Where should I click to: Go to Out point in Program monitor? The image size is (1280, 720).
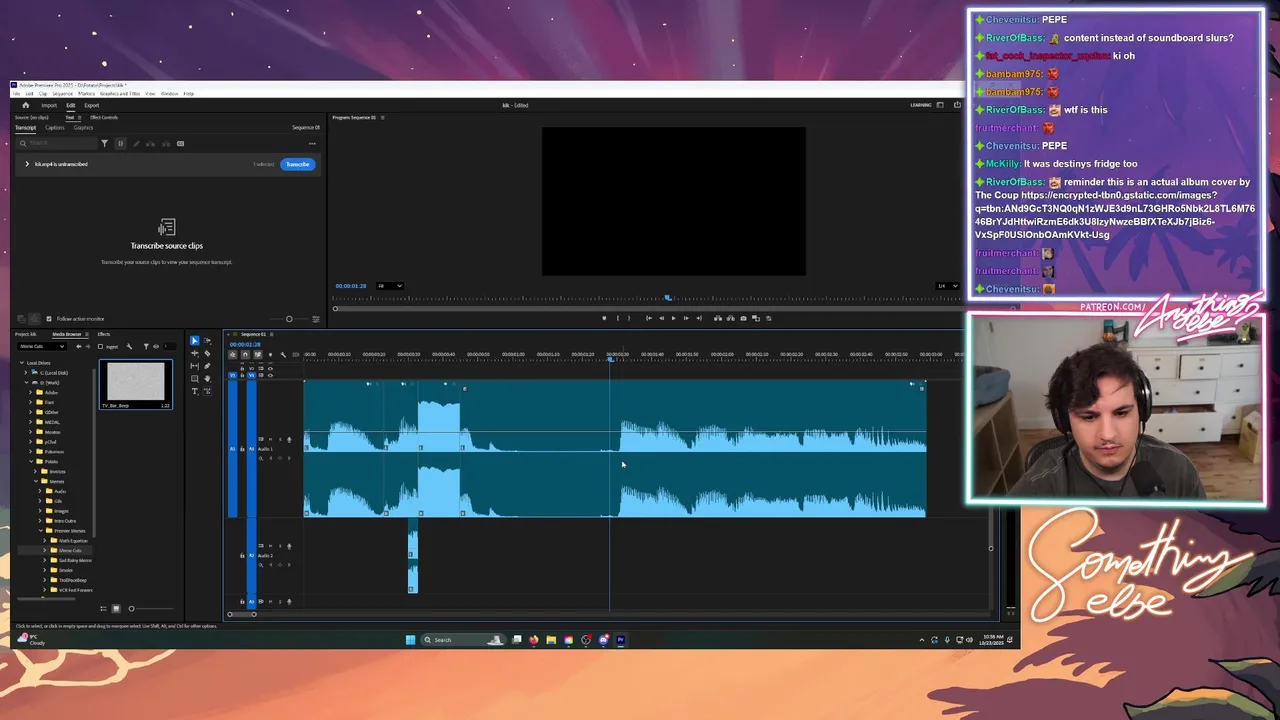(x=699, y=318)
